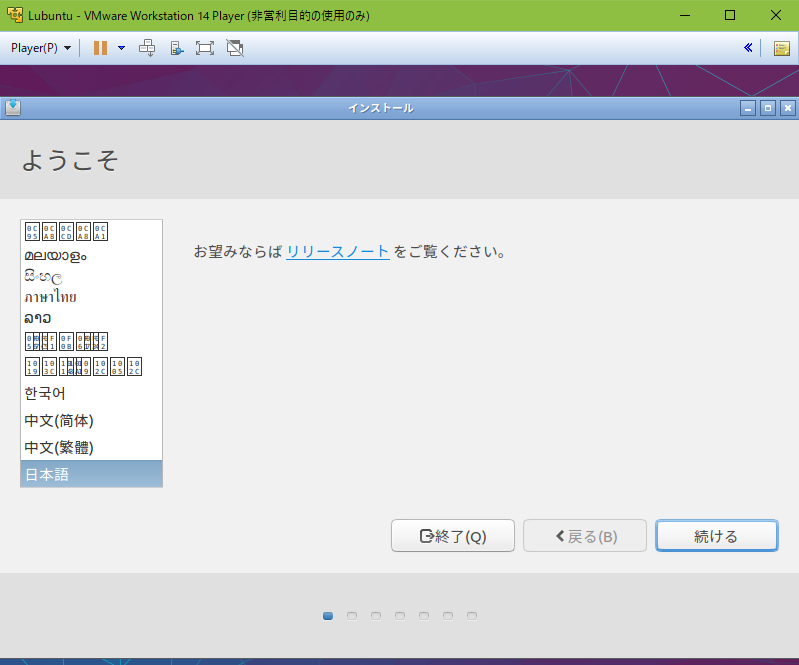
Task: Select the topmost unrendered-glyph language entry
Action: coord(92,232)
